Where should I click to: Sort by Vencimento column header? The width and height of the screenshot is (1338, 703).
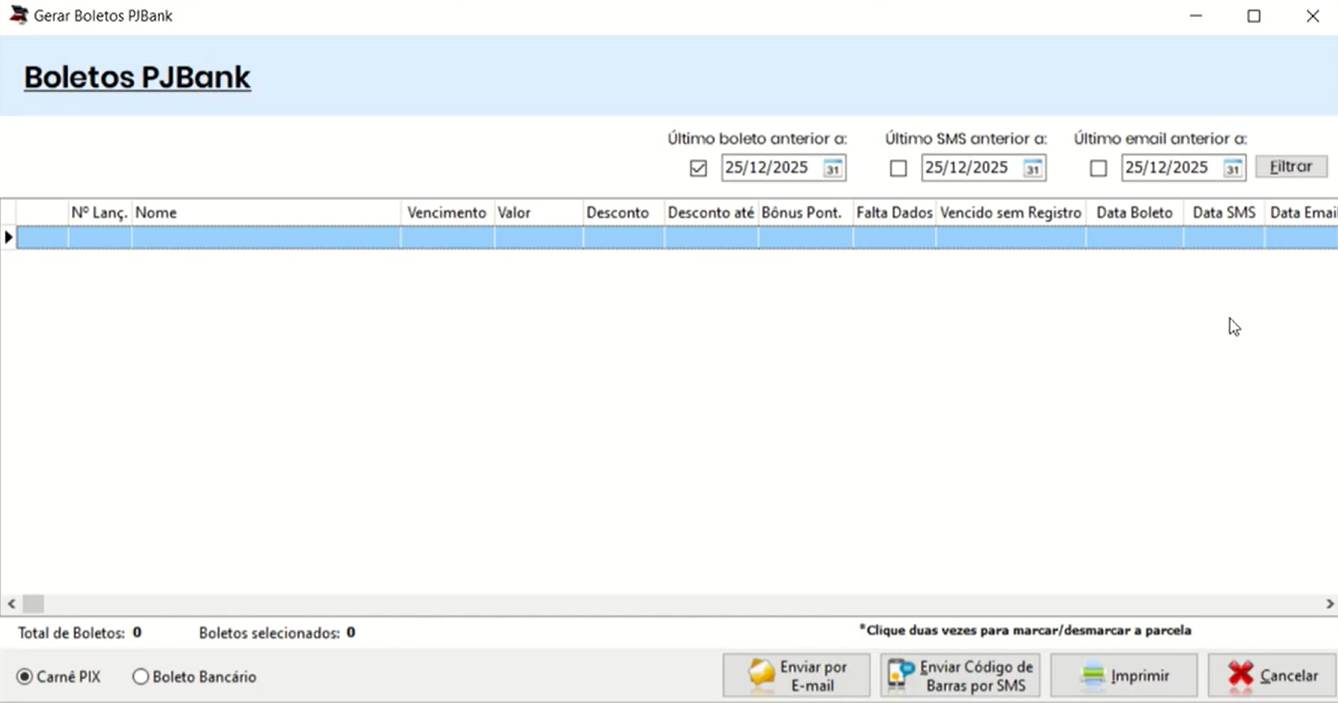(x=447, y=213)
